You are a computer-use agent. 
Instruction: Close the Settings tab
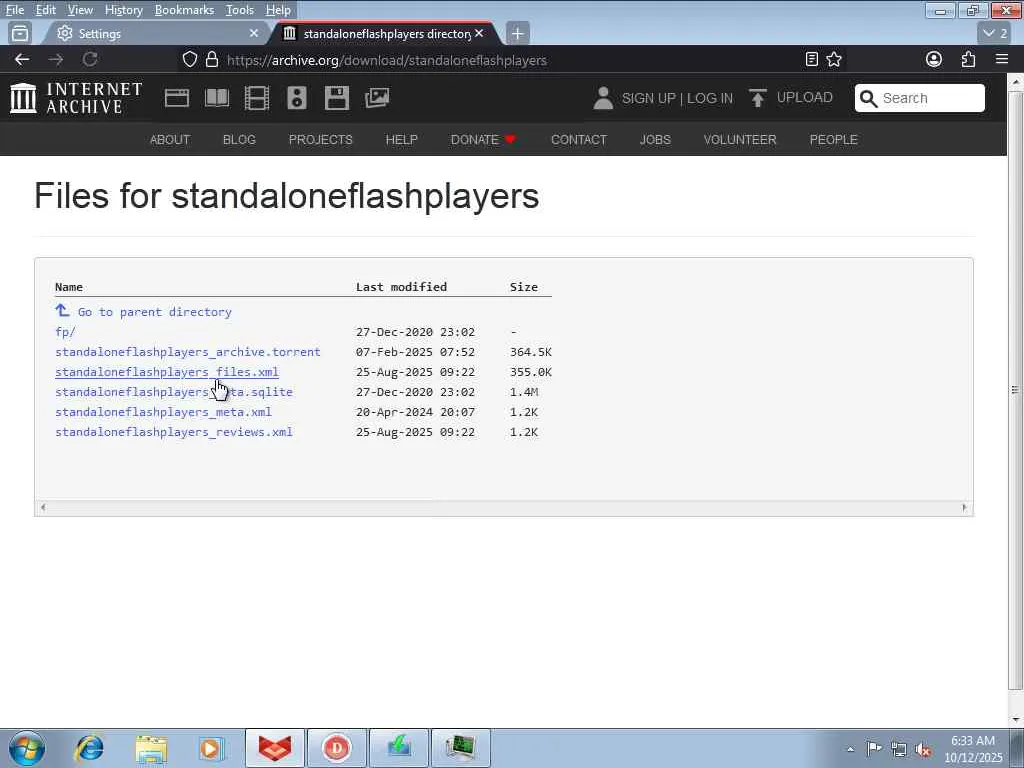click(x=254, y=33)
